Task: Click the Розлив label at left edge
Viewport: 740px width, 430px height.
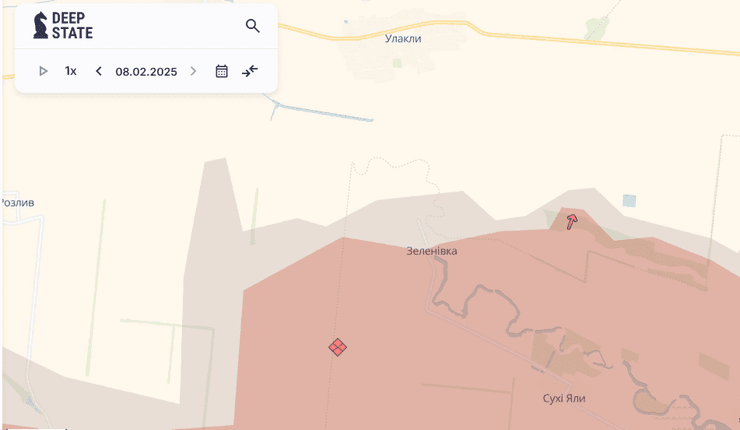Action: [x=17, y=202]
